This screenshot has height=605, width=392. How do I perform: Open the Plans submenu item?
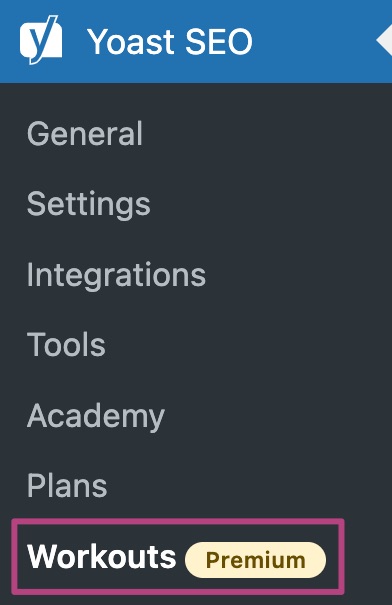click(196, 485)
